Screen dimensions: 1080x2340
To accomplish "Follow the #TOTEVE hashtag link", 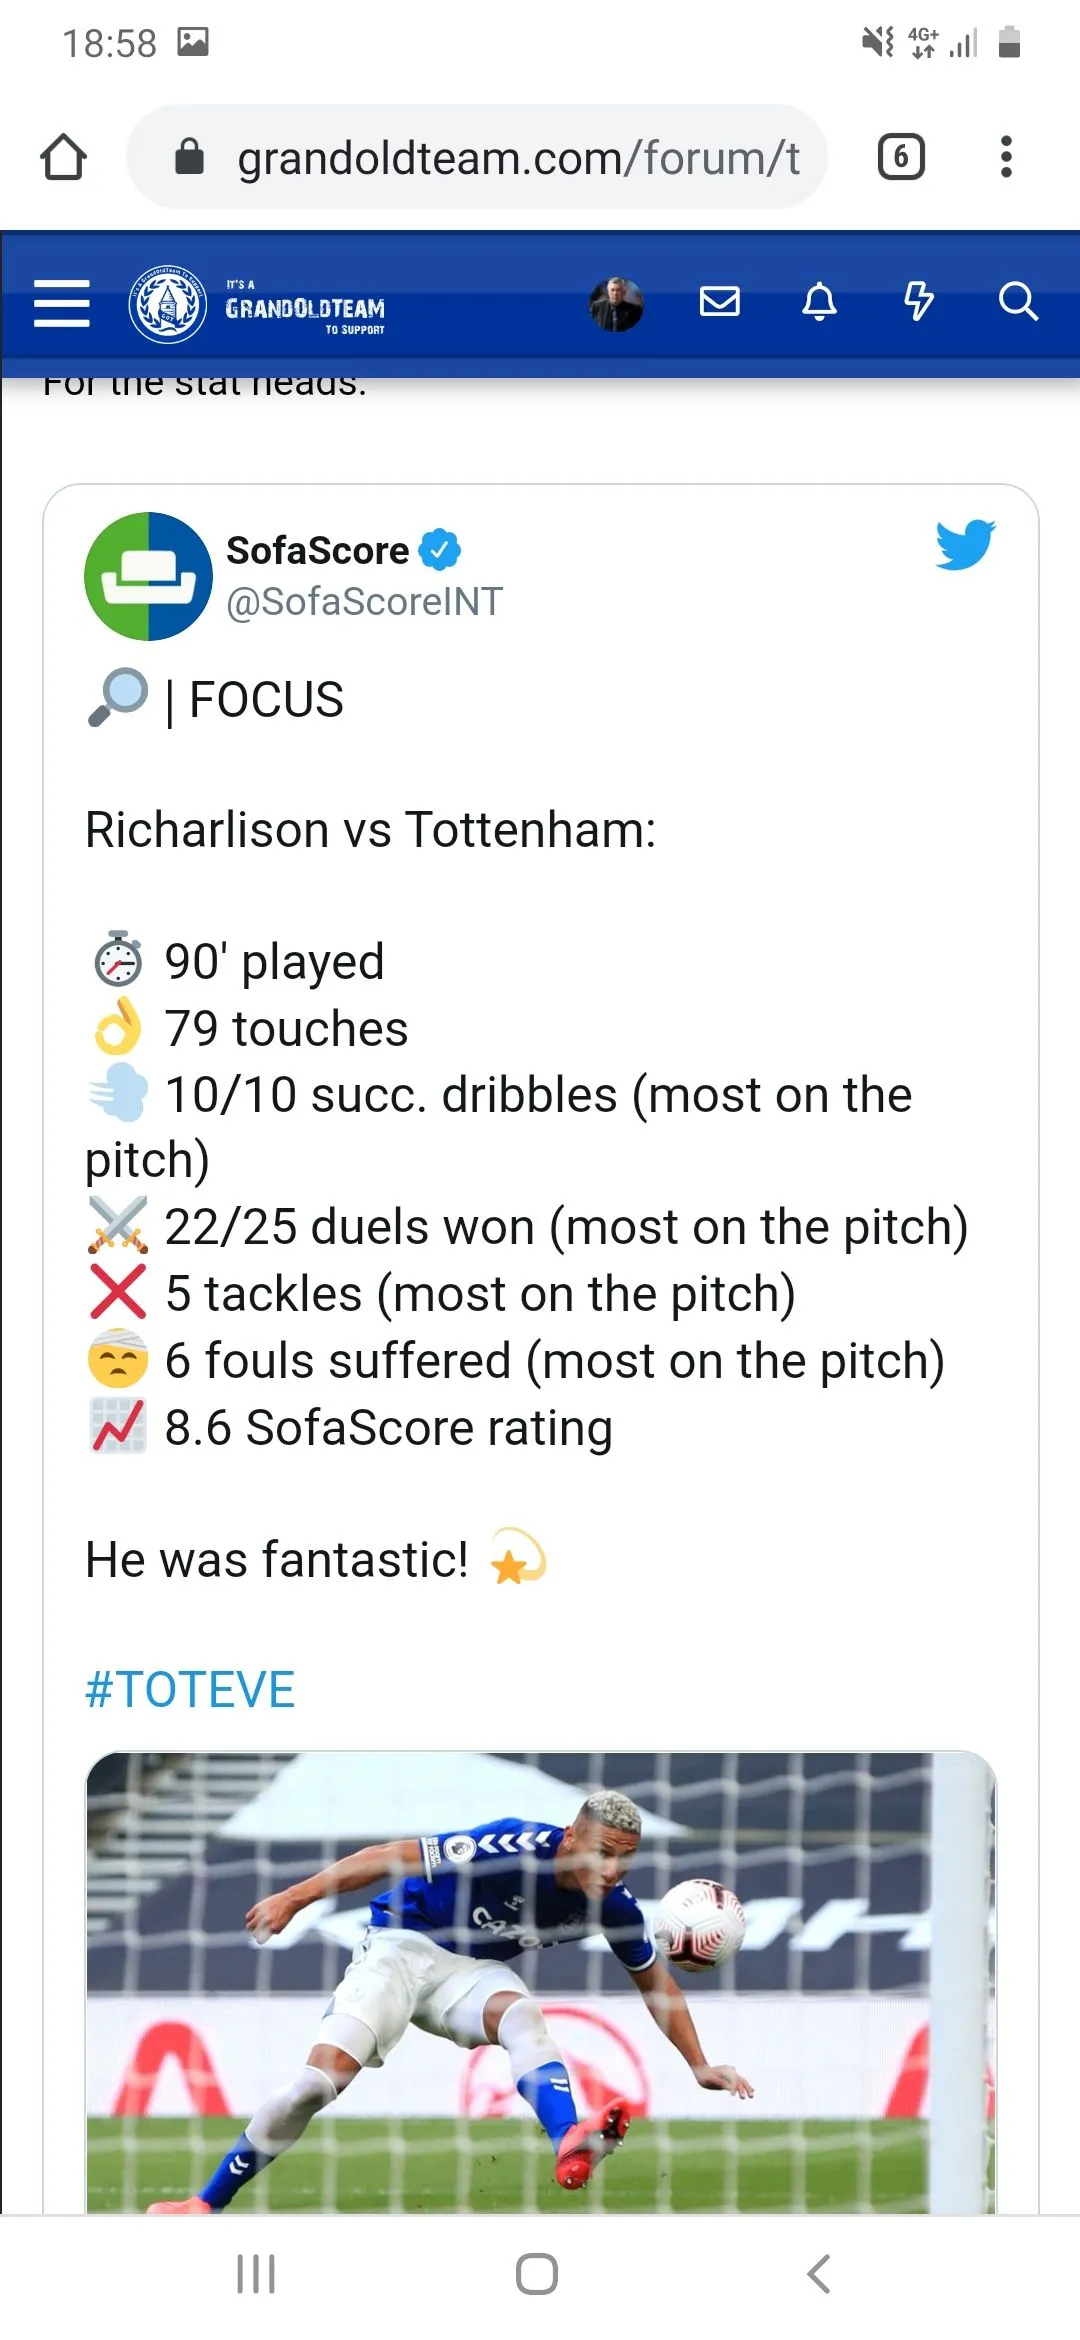I will 190,1690.
